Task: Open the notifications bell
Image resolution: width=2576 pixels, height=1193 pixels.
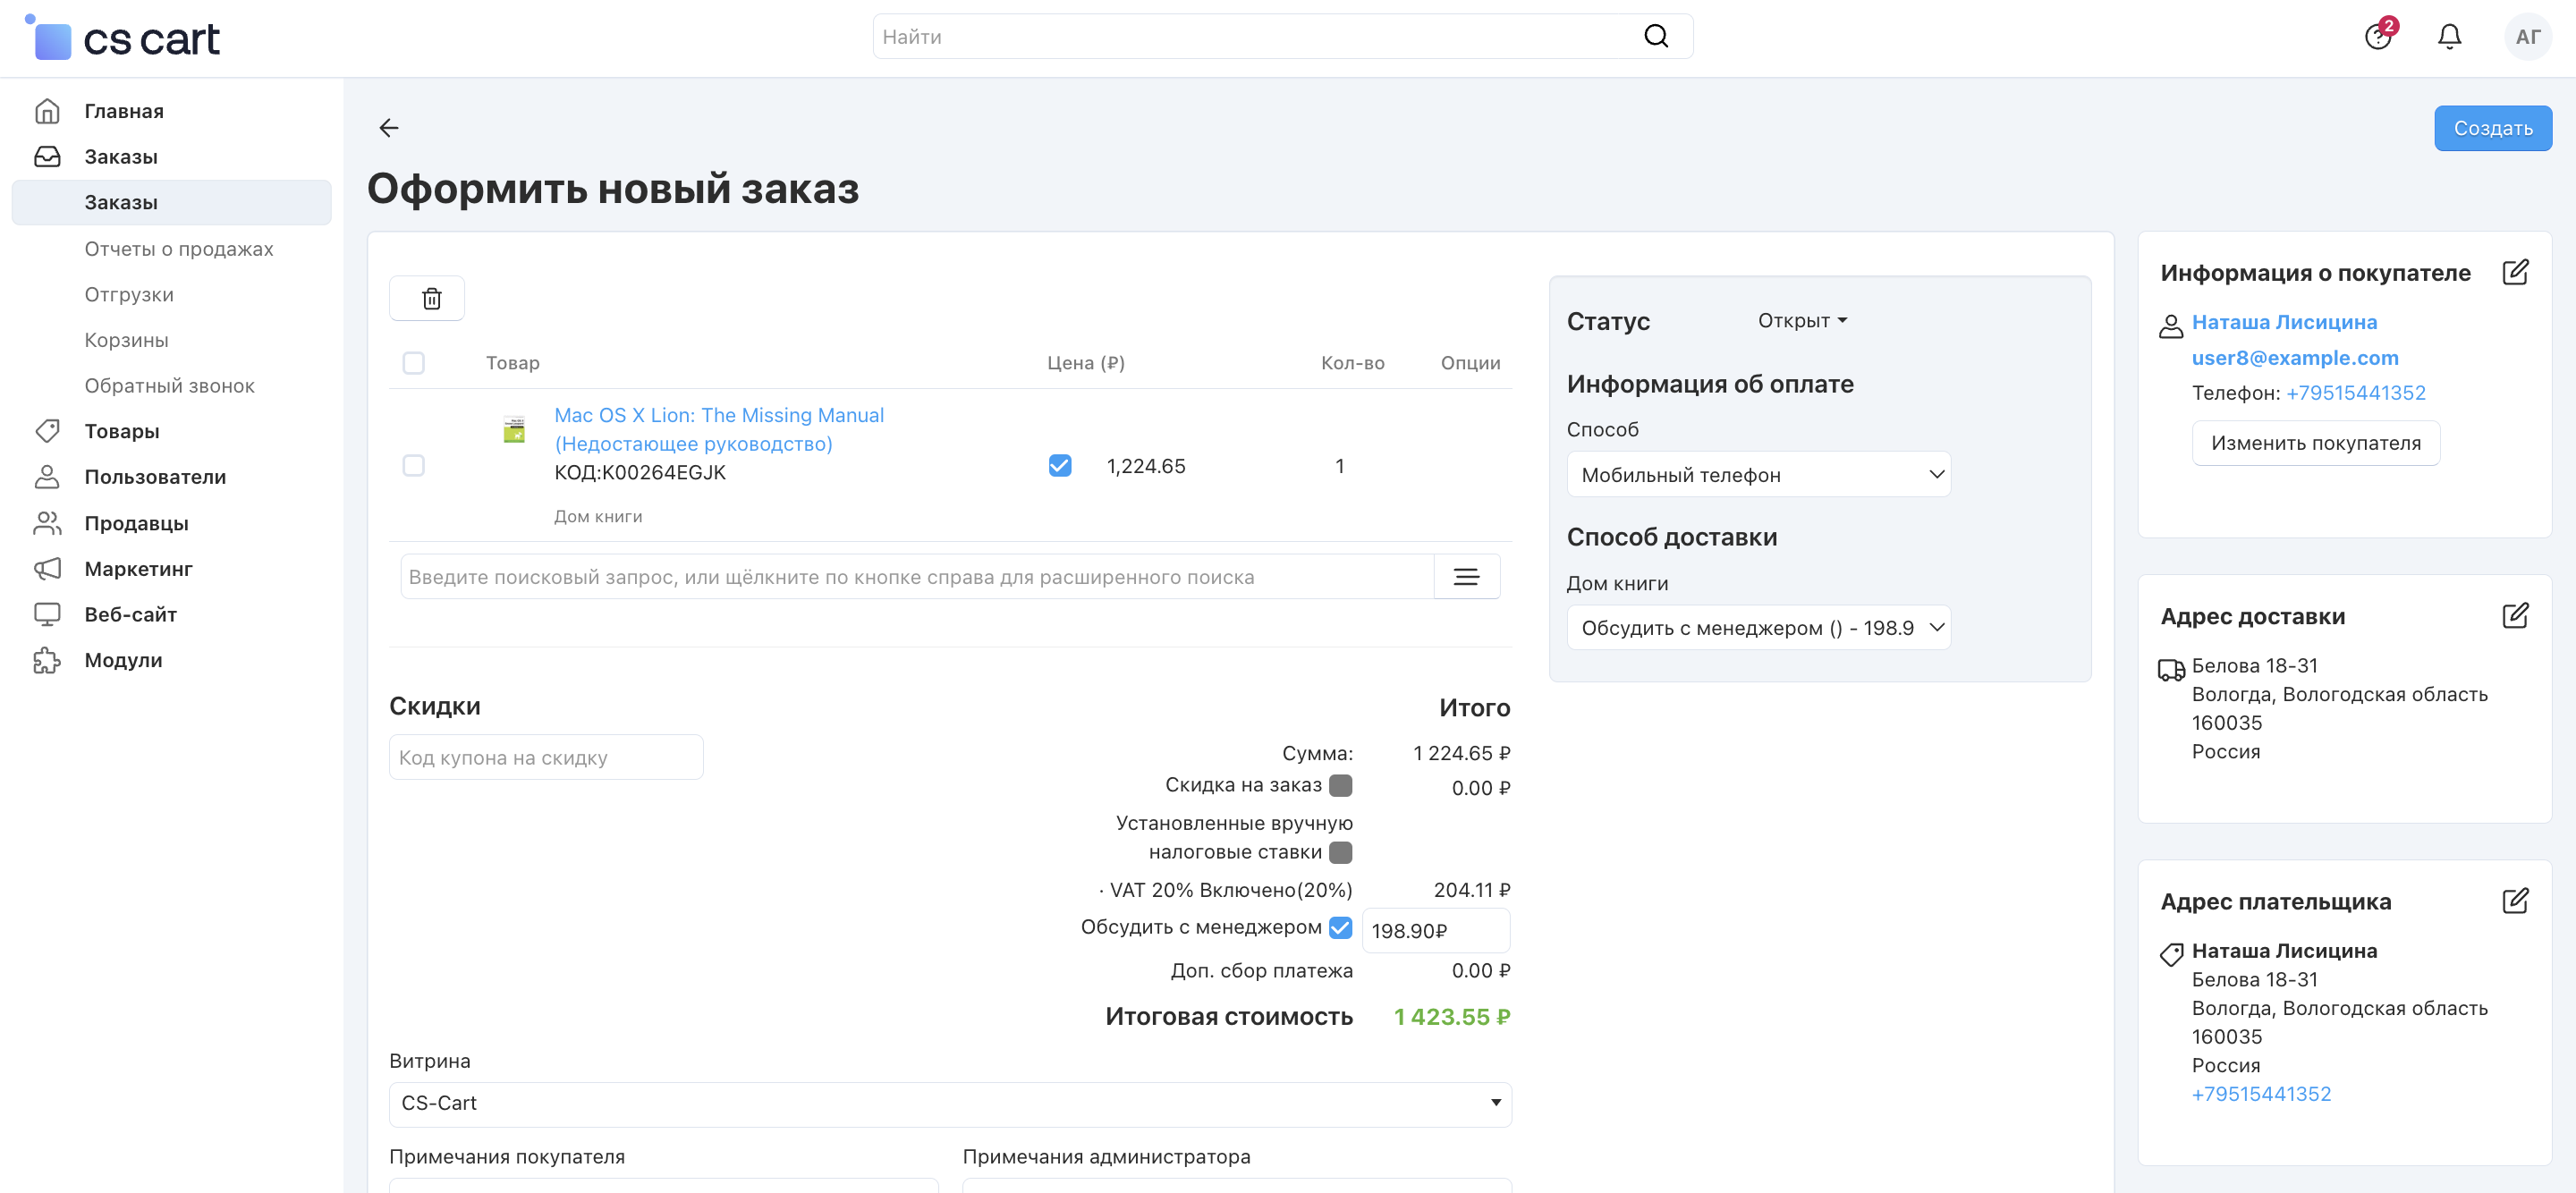Action: click(2448, 37)
